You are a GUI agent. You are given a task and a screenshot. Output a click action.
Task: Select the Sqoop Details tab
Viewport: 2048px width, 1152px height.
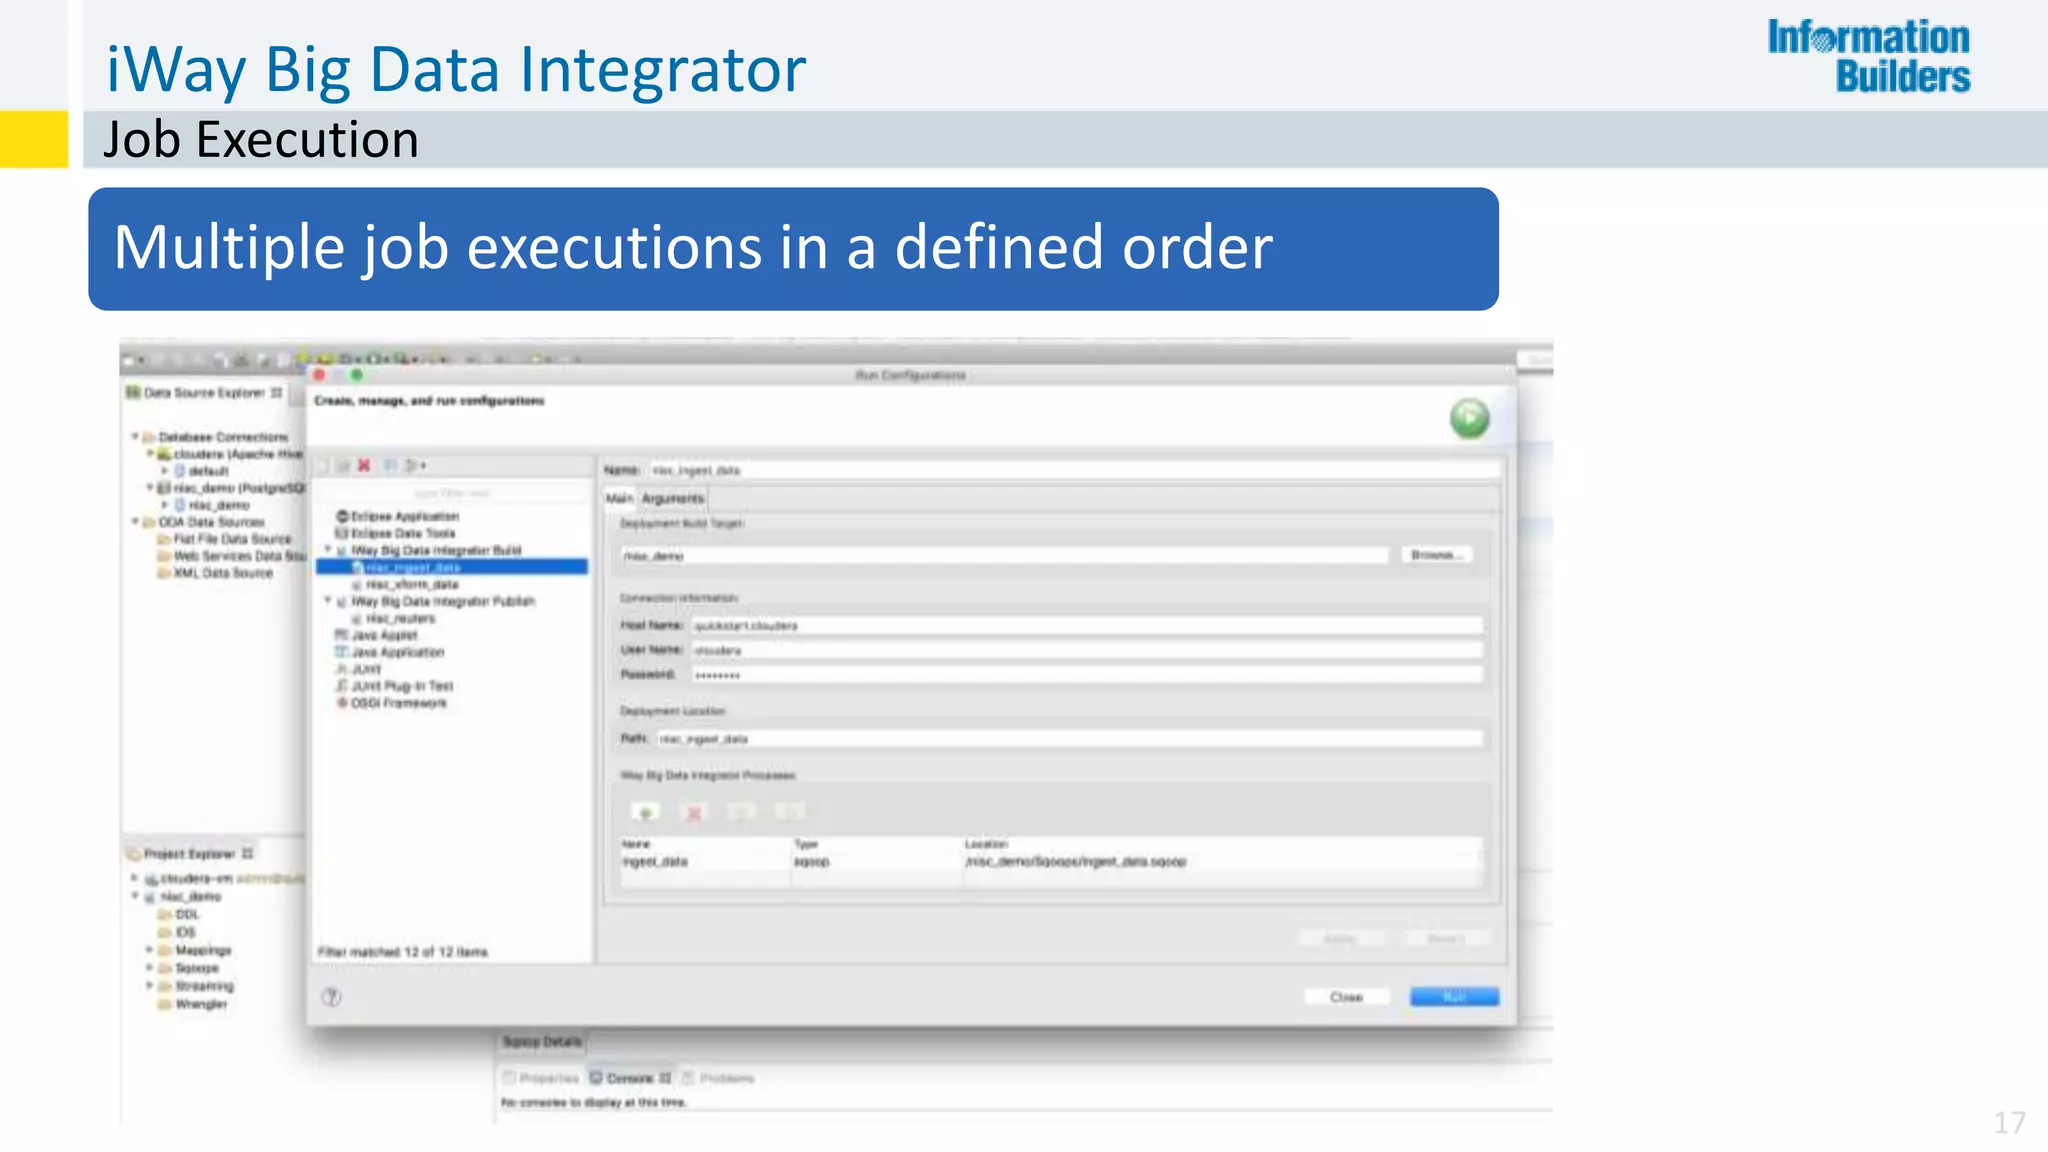[542, 1042]
